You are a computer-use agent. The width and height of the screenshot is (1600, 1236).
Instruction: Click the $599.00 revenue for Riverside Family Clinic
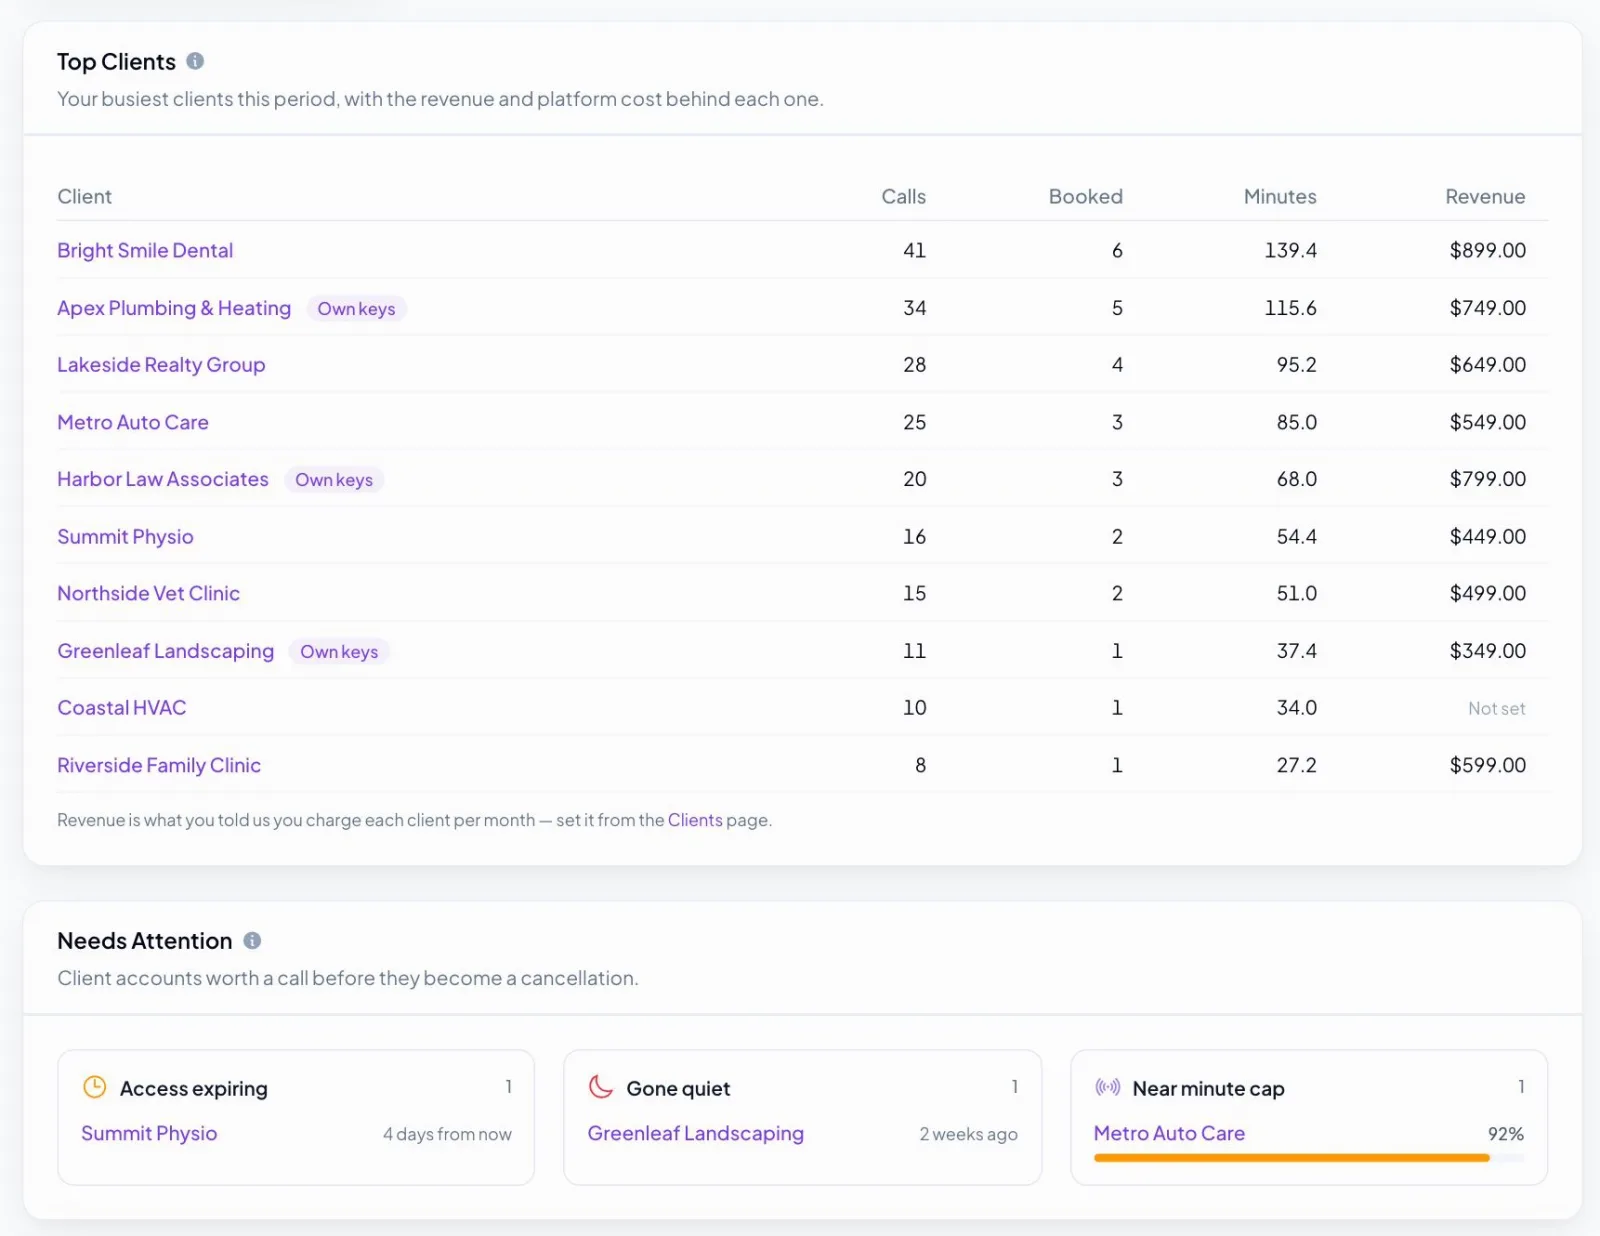(1487, 765)
